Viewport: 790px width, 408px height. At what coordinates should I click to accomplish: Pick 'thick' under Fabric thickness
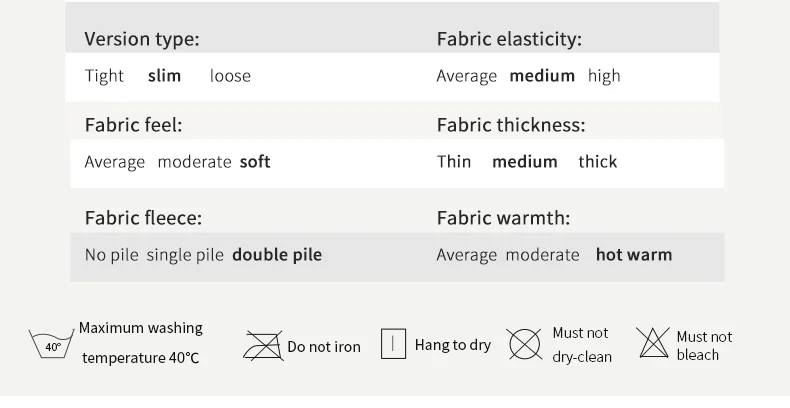(x=598, y=162)
